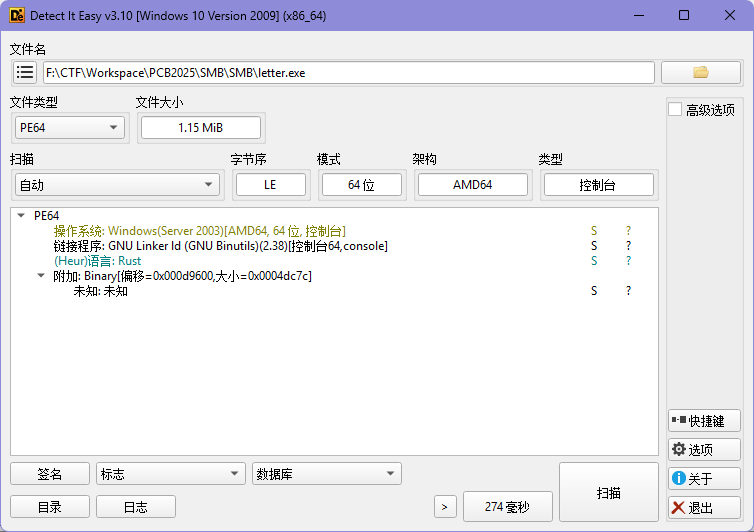Open the 数据库 database dropdown
This screenshot has height=532, width=754.
[326, 474]
